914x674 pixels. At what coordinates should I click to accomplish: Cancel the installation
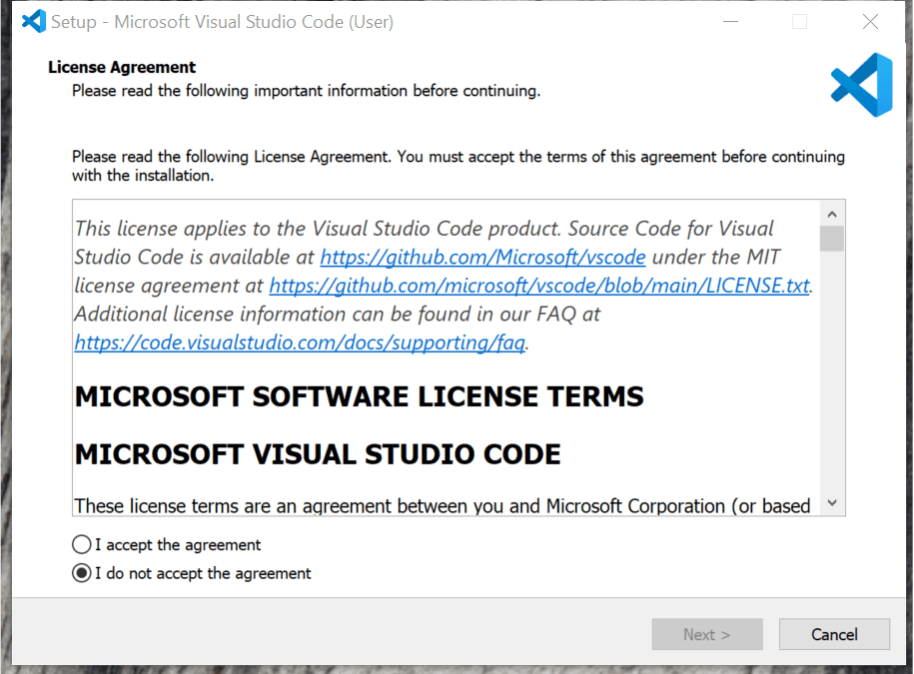coord(834,634)
